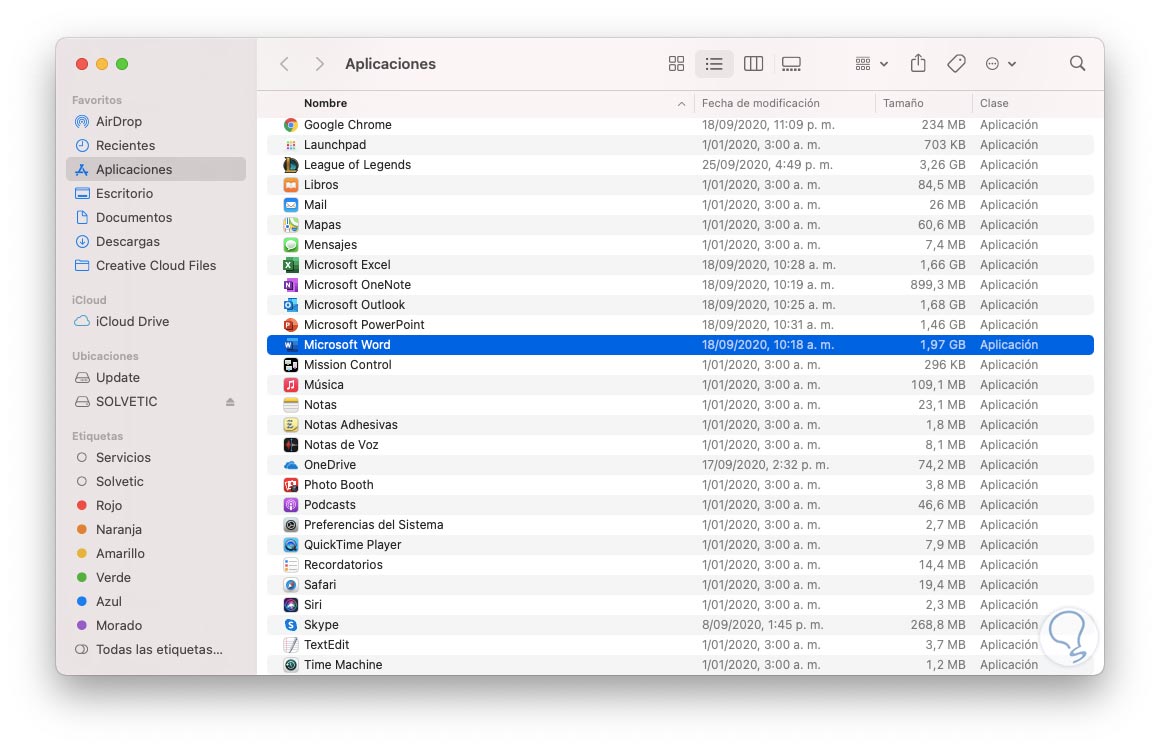
Task: Select the TextEdit row
Action: point(680,645)
